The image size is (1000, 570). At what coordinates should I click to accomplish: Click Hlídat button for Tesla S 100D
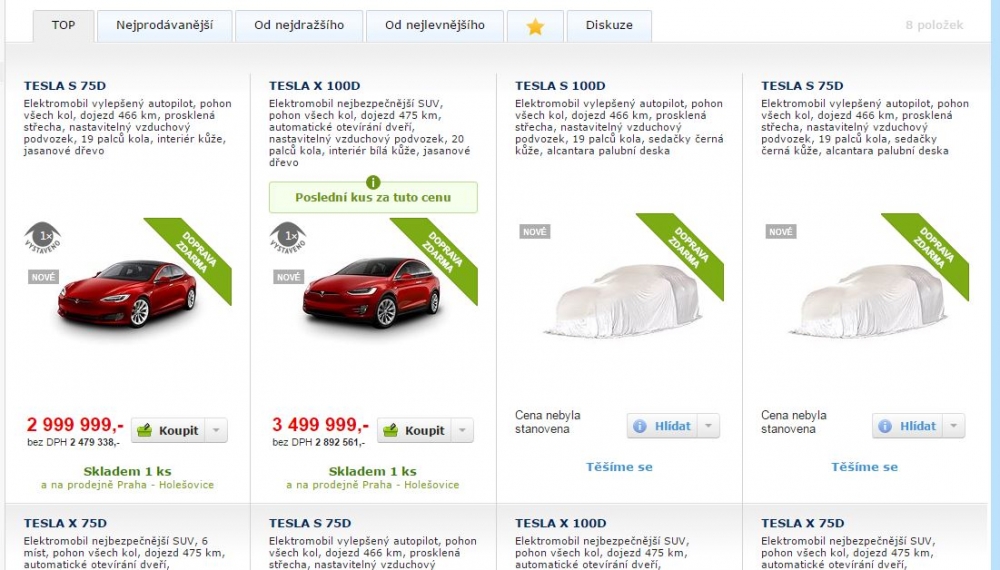663,426
